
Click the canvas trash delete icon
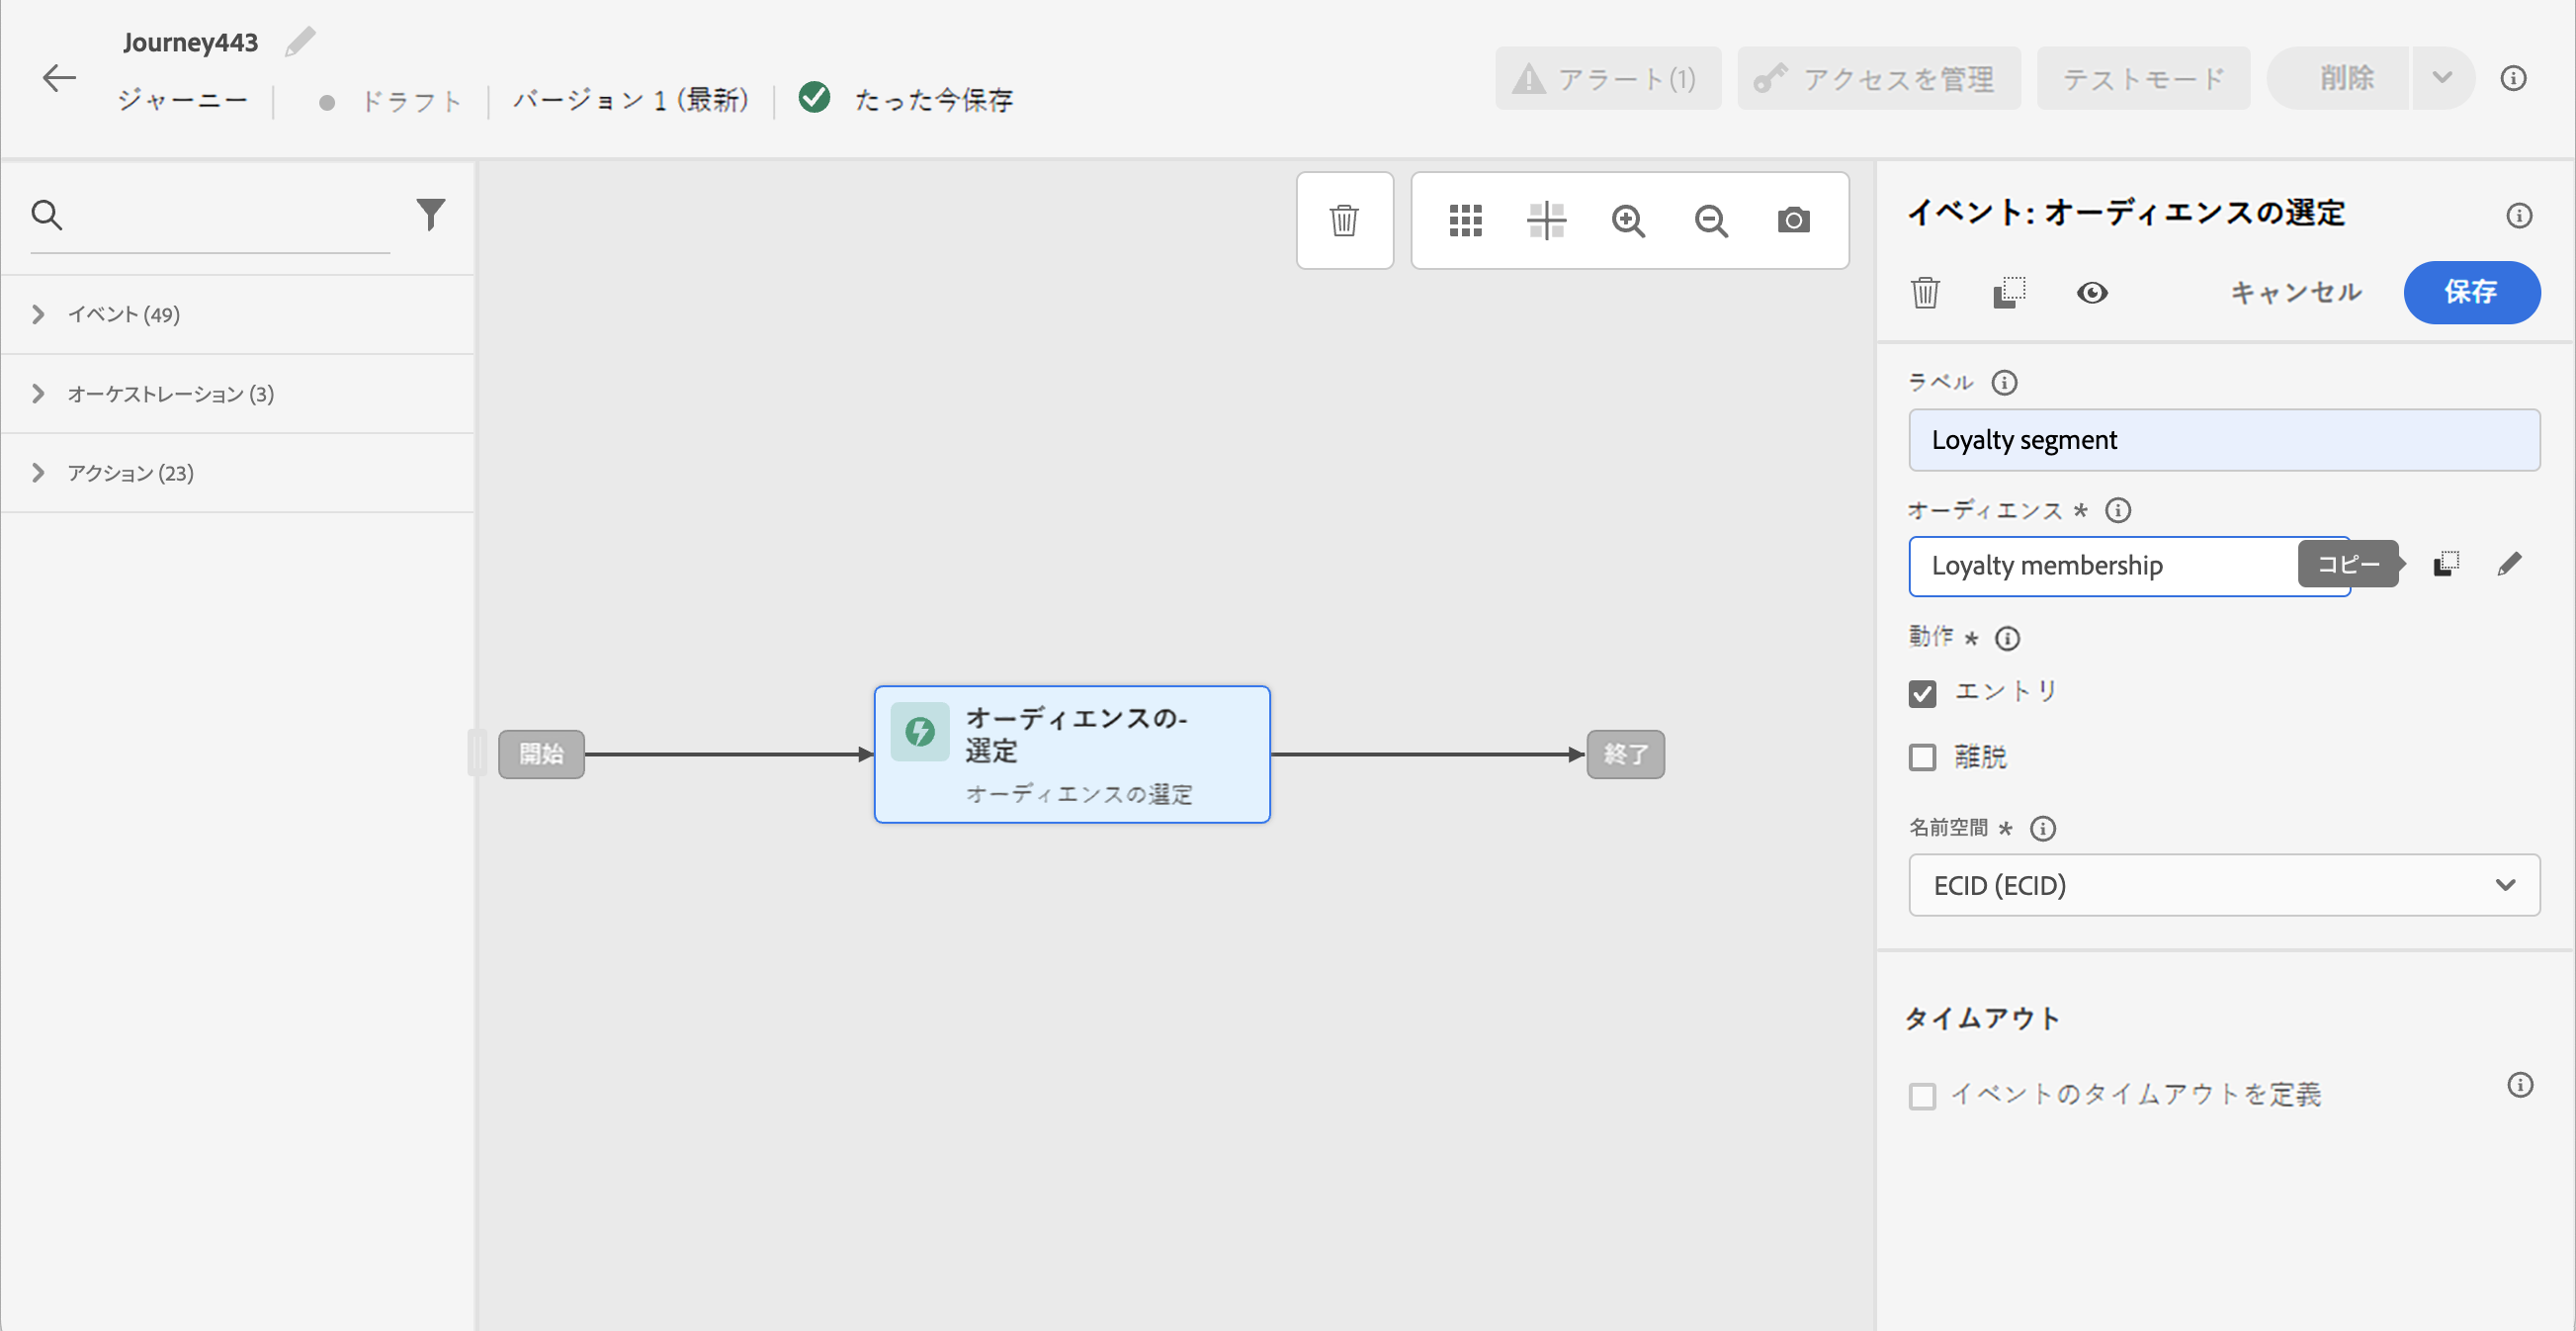(1343, 220)
